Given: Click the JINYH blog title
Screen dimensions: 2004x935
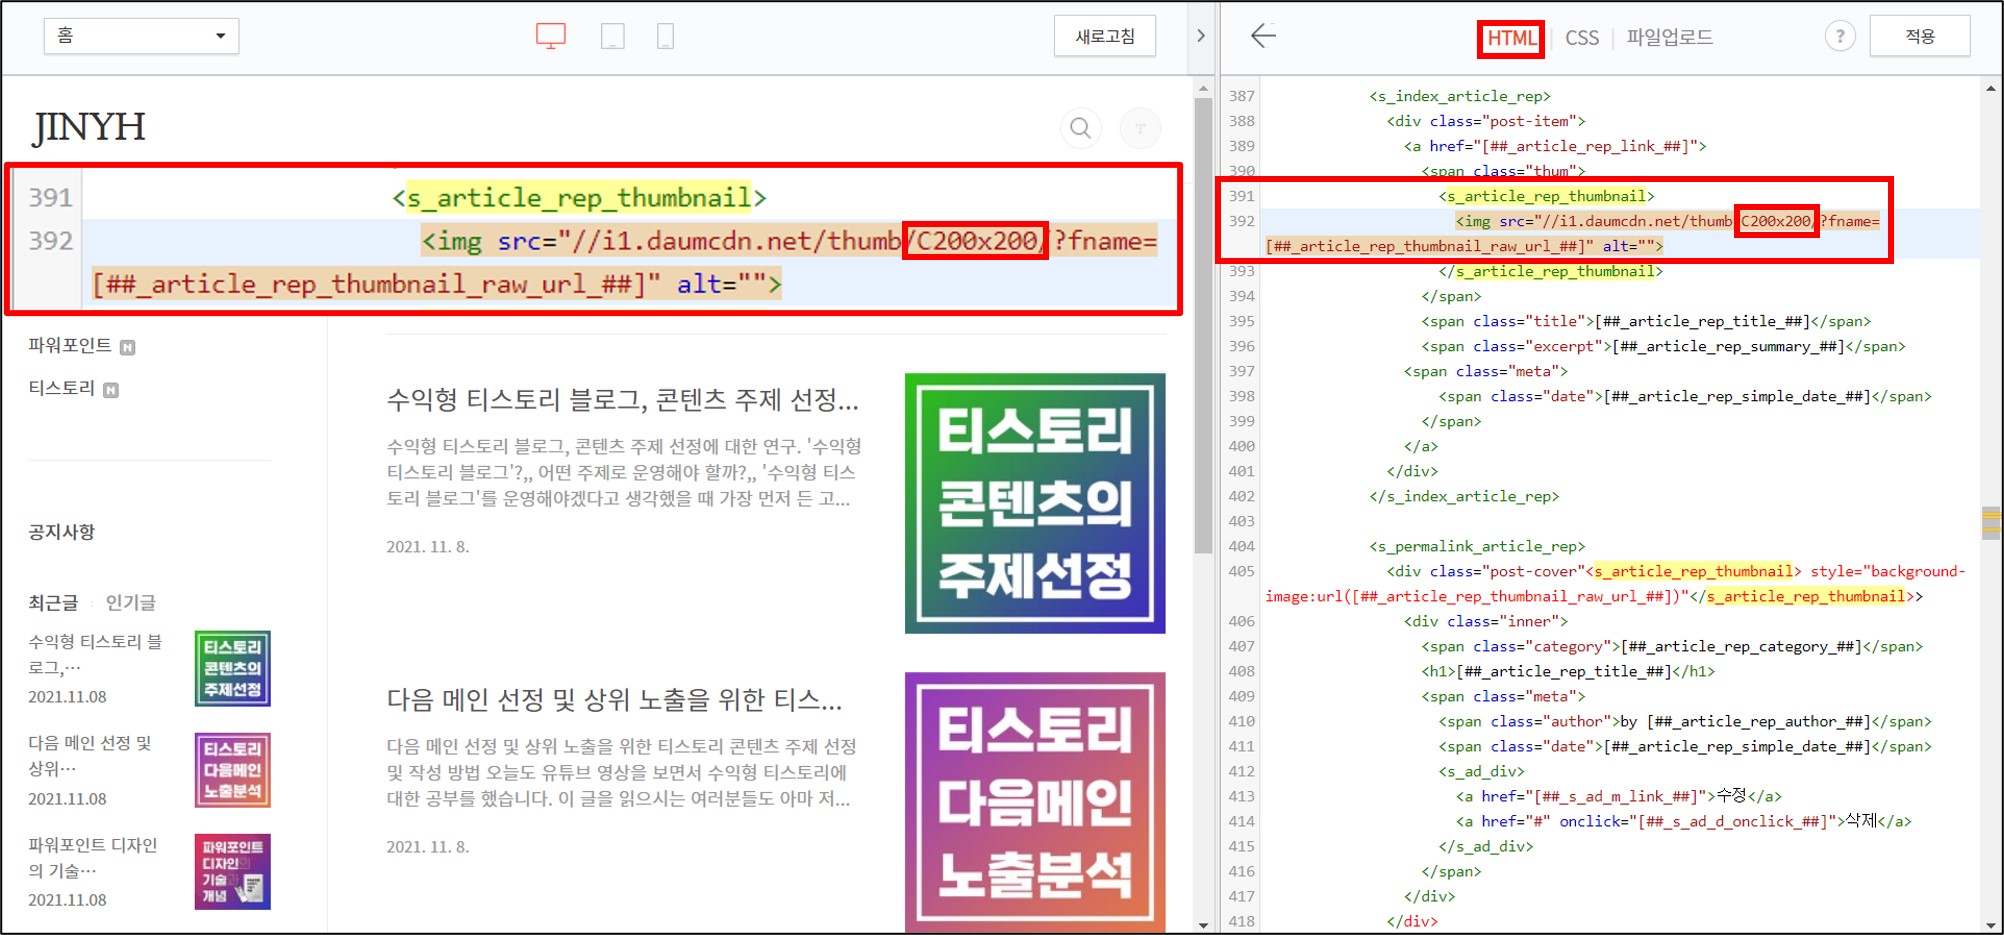Looking at the screenshot, I should 90,127.
